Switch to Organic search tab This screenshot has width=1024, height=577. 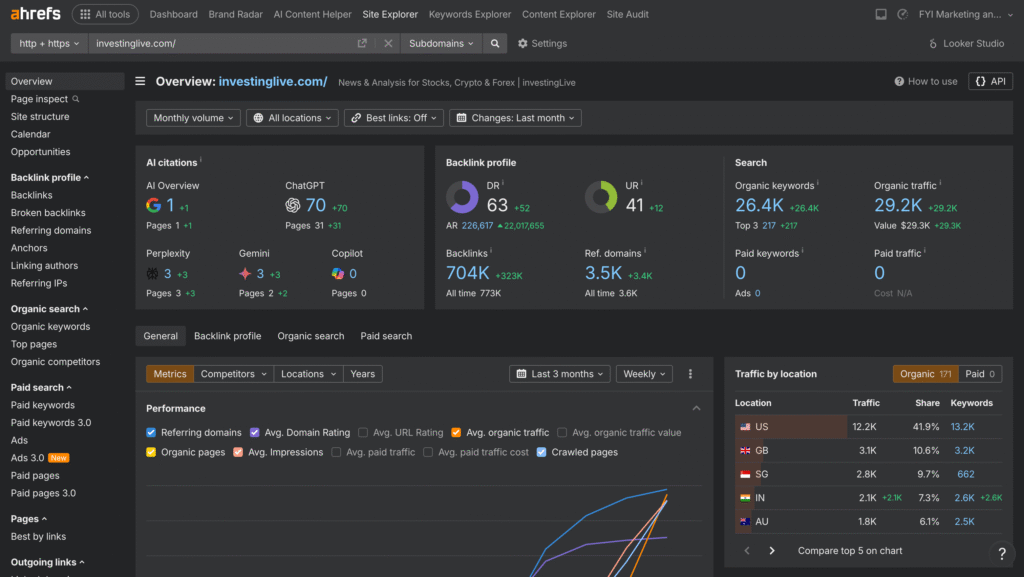coord(311,335)
